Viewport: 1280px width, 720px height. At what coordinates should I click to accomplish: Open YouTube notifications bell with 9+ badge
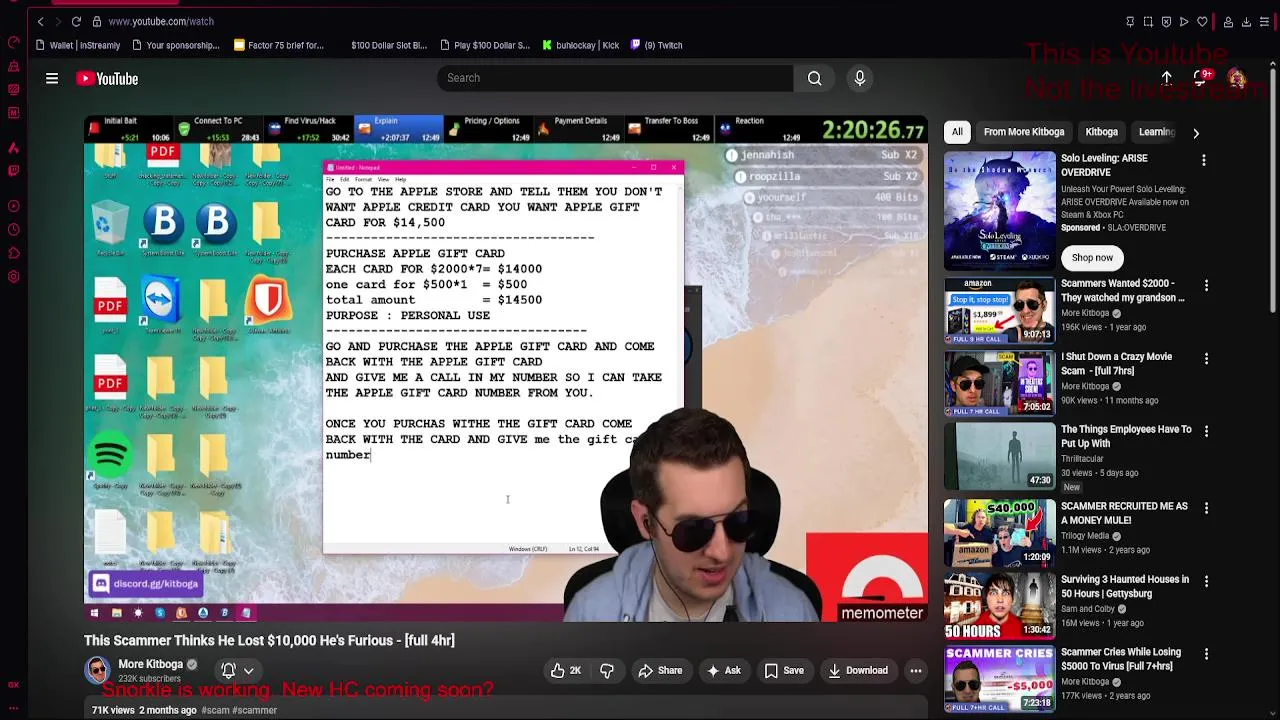pyautogui.click(x=1202, y=78)
